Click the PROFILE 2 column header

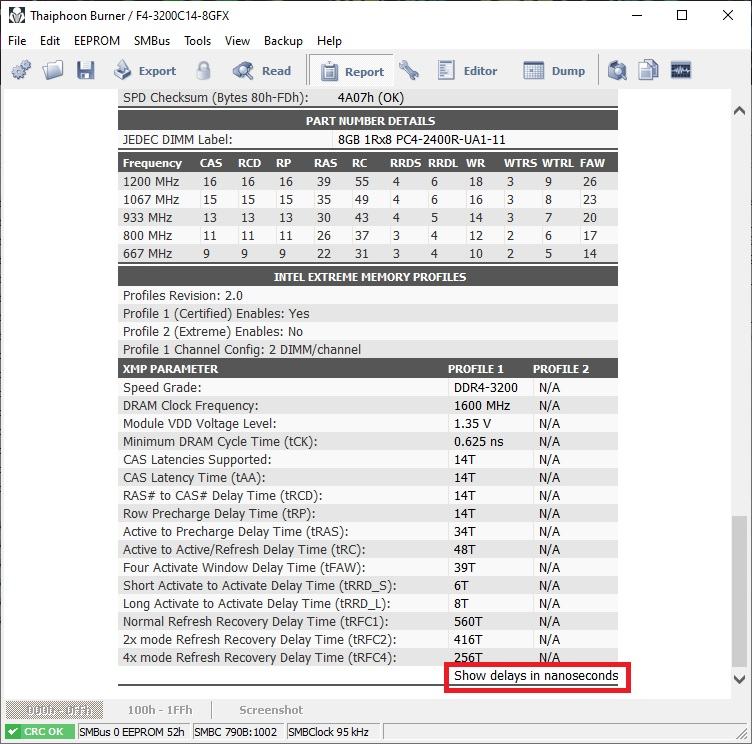click(x=561, y=369)
